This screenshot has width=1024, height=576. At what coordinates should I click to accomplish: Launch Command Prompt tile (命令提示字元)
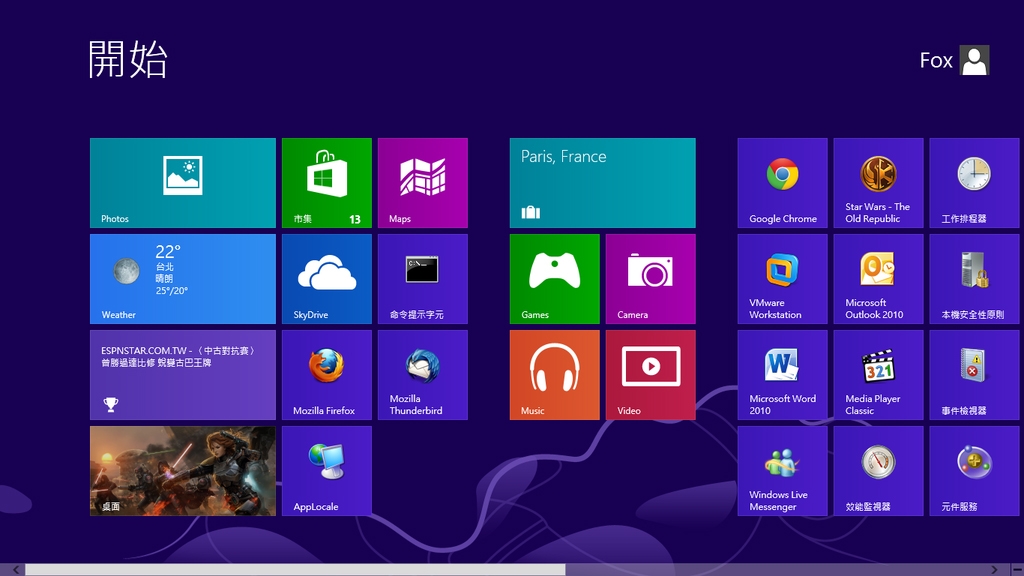423,279
